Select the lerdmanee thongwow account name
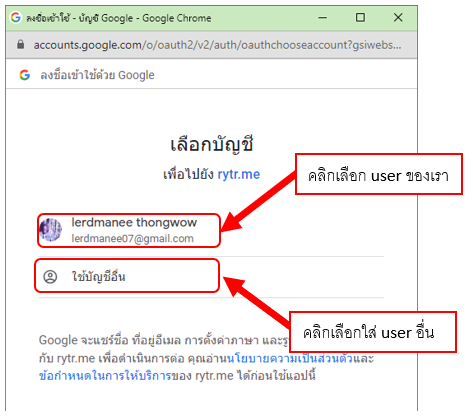 [x=134, y=222]
